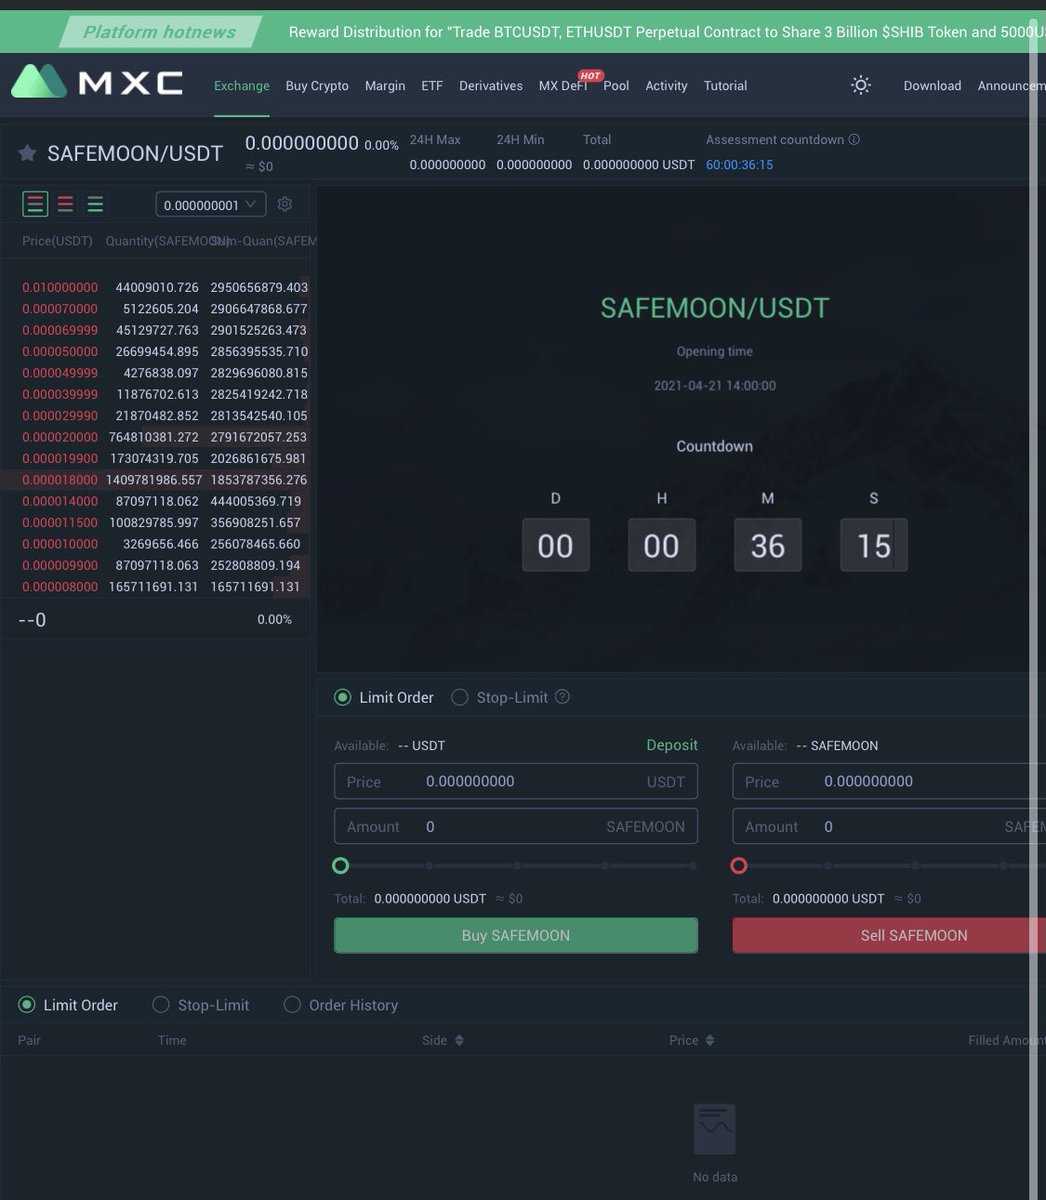The width and height of the screenshot is (1046, 1200).
Task: Click the Stop-Limit help question icon
Action: click(x=562, y=697)
